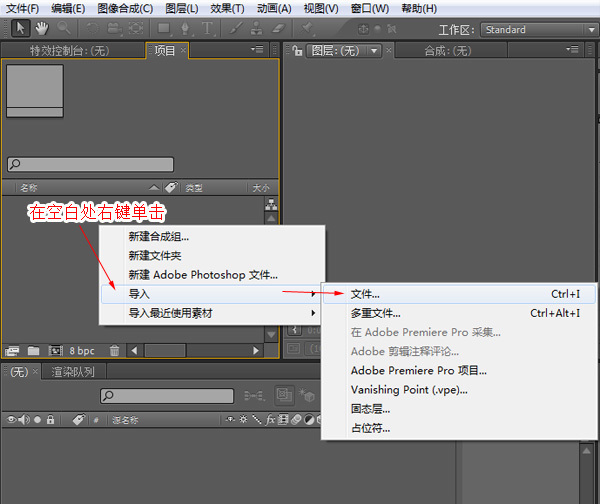
Task: Open the composition panel options menu
Action: pyautogui.click(x=572, y=49)
